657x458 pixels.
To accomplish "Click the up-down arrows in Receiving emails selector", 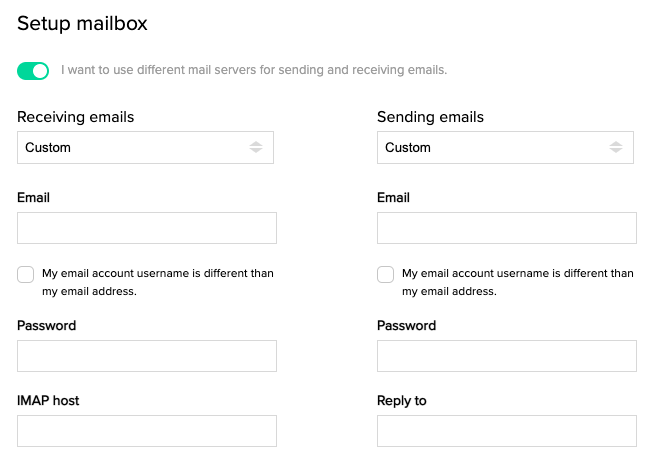I will click(x=256, y=147).
